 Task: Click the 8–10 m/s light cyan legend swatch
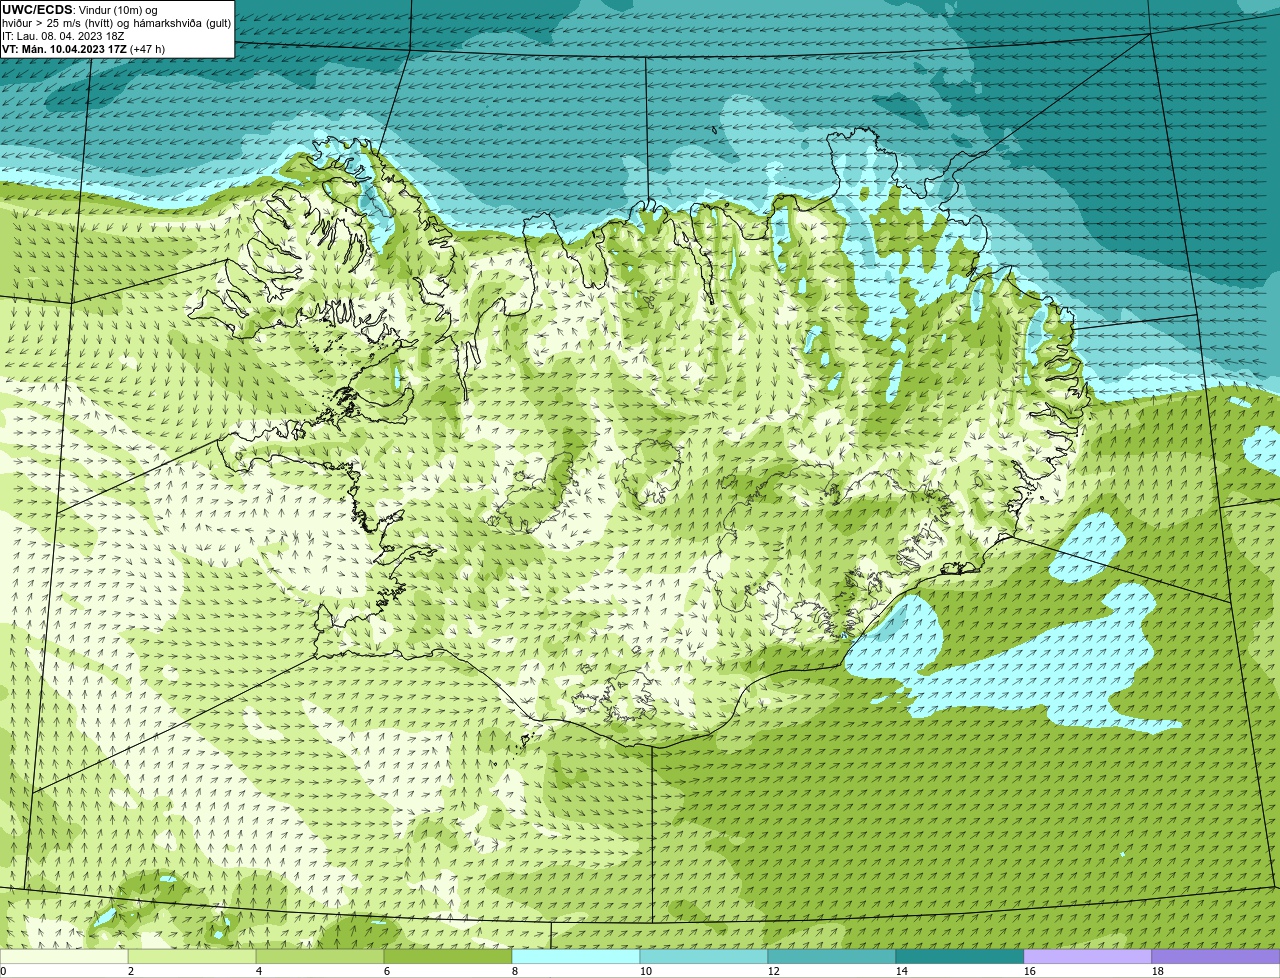coord(576,956)
